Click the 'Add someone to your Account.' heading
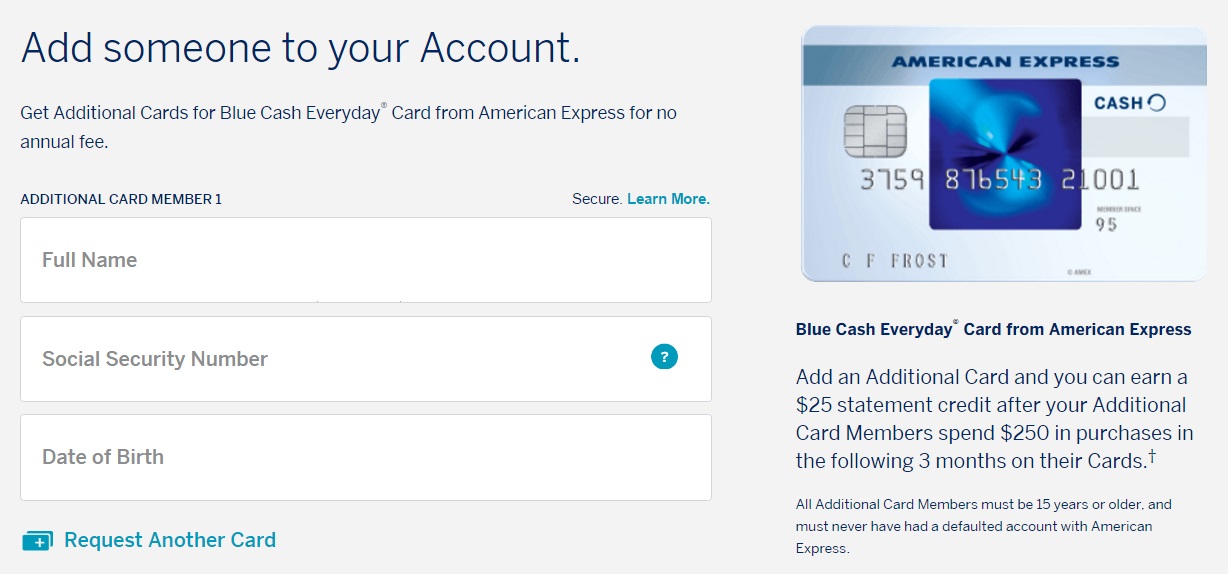This screenshot has width=1228, height=574. (x=300, y=48)
